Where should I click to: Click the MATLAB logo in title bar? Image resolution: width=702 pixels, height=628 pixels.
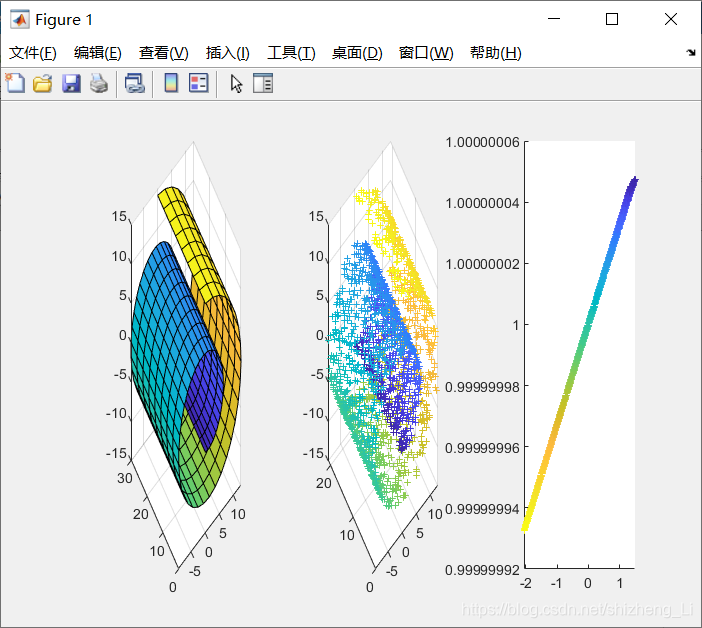pyautogui.click(x=20, y=19)
